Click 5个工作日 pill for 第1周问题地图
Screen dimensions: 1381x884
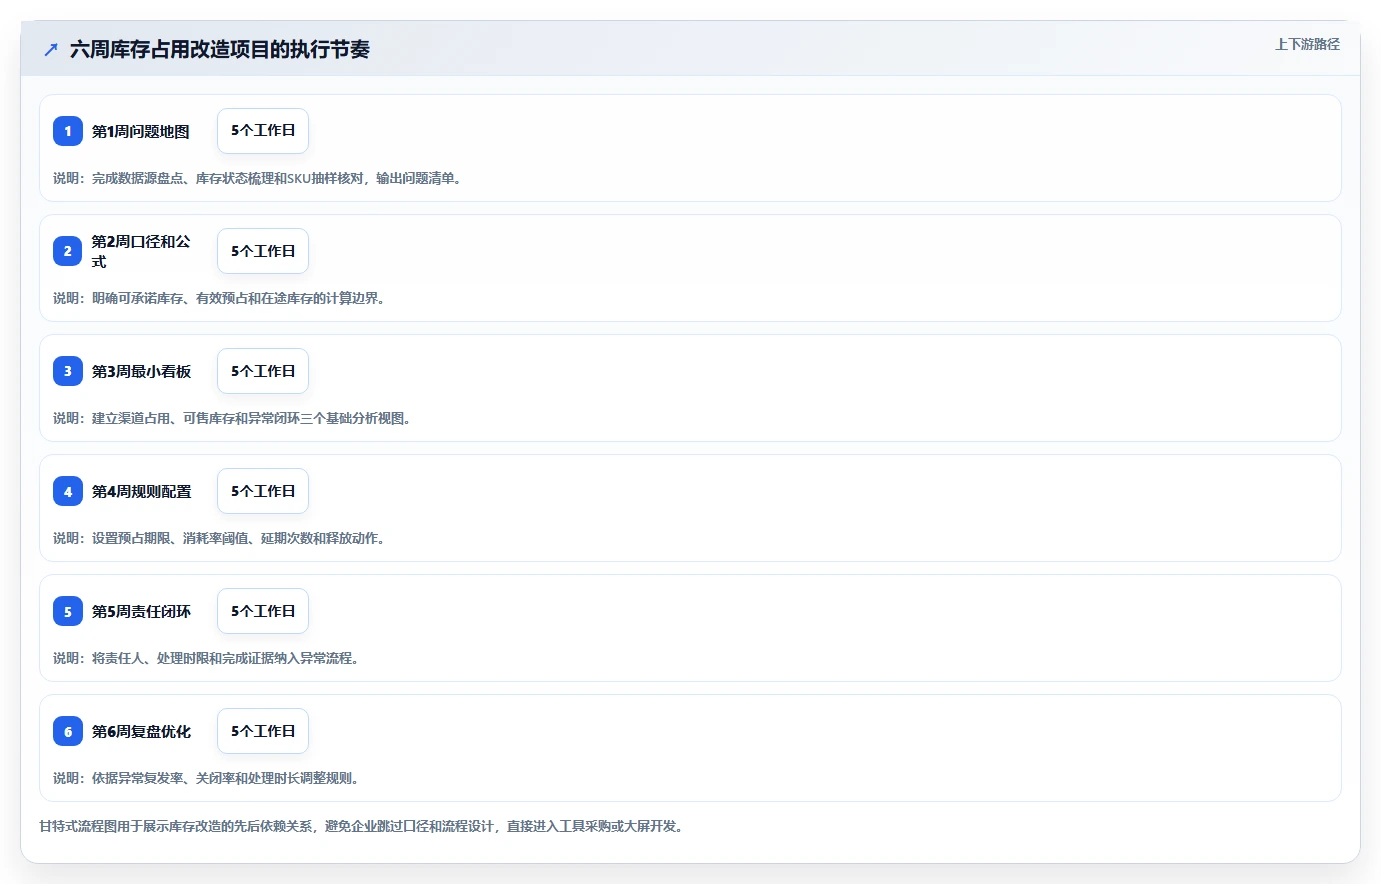point(263,131)
